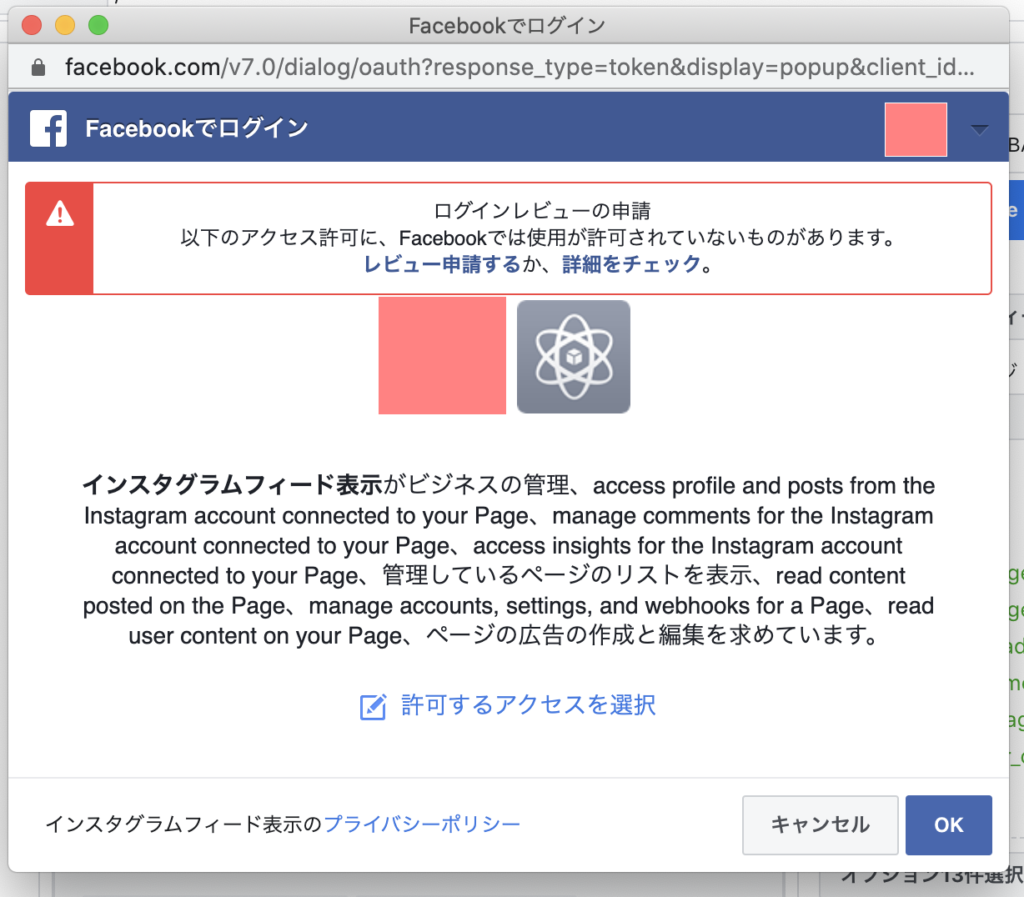
Task: Cancel the login with the キャンセル button
Action: click(820, 824)
